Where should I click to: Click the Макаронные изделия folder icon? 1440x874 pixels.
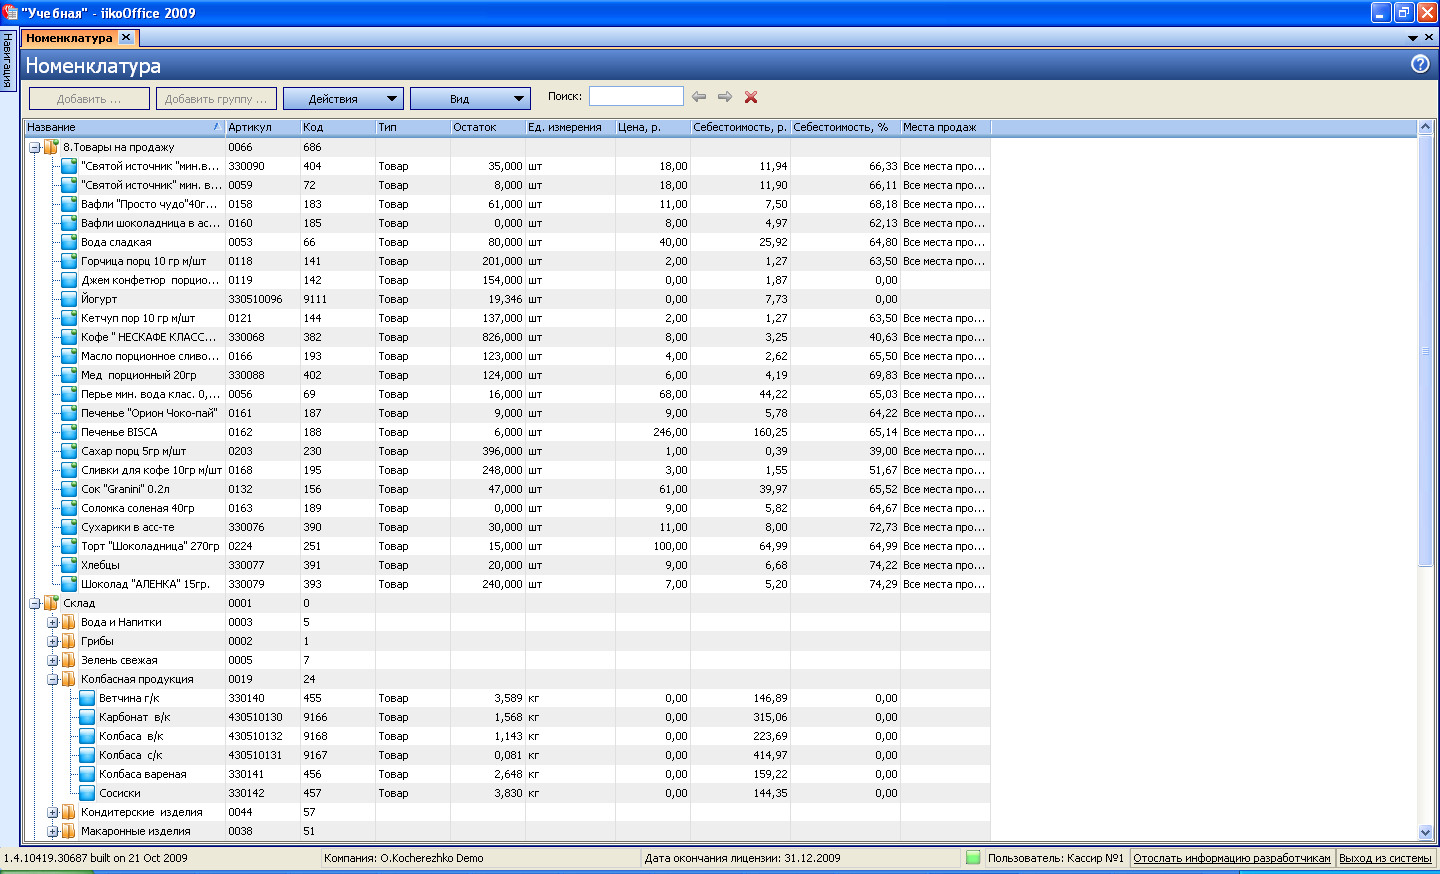(69, 831)
